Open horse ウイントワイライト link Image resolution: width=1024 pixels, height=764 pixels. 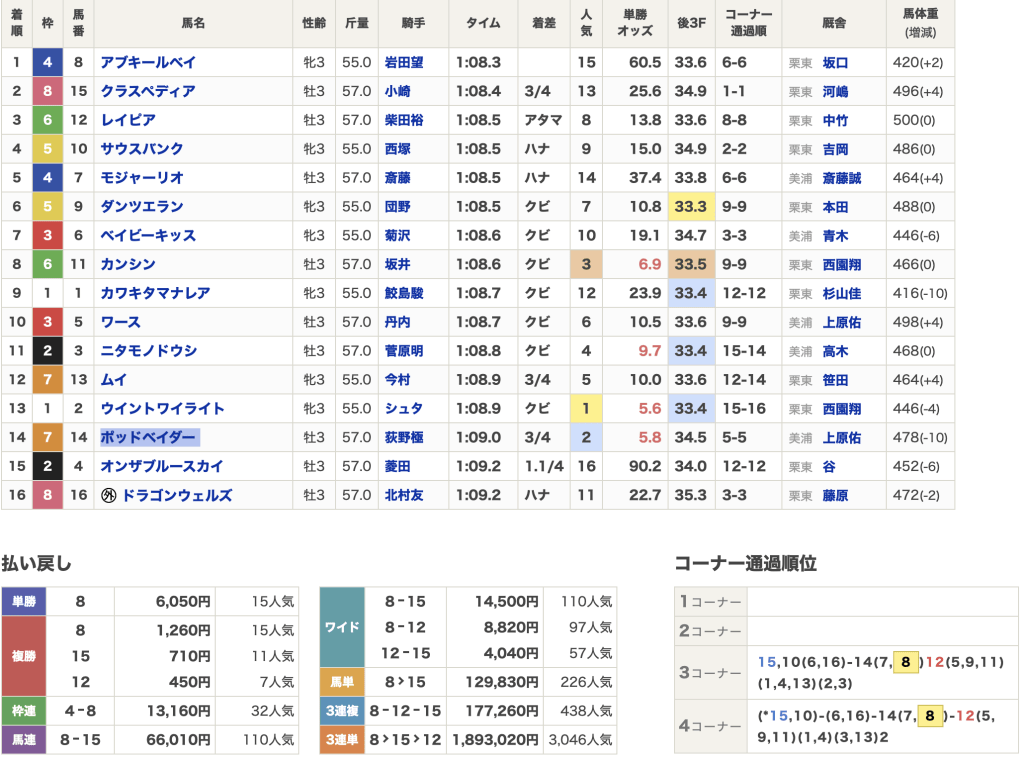click(162, 409)
